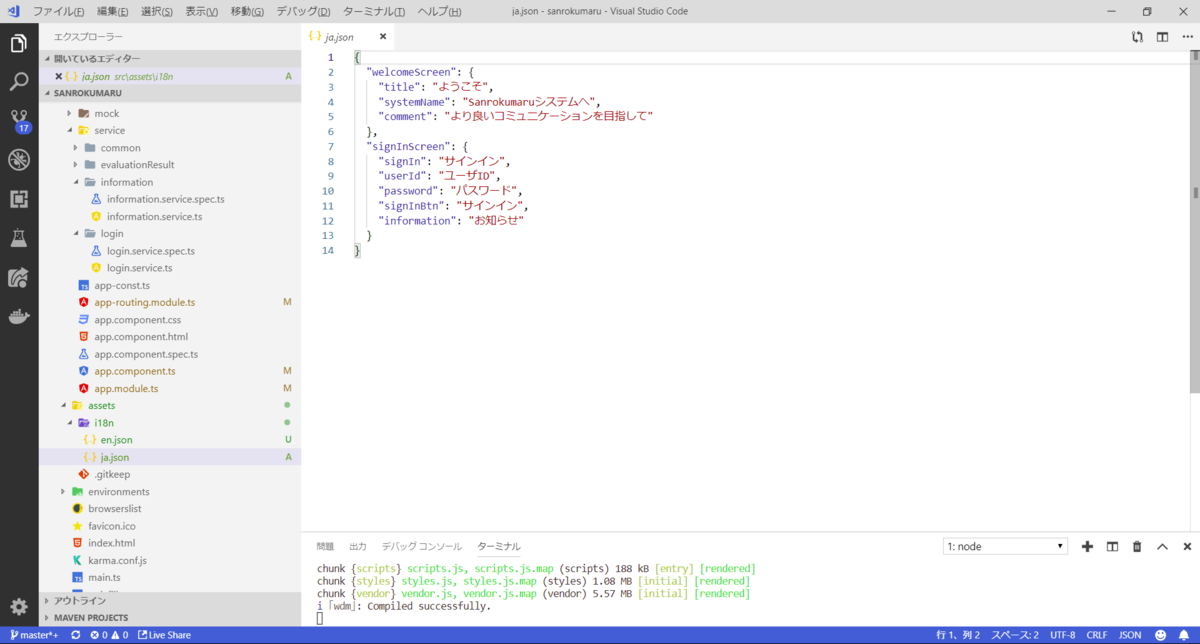
Task: Start Live Share from the status bar
Action: [x=165, y=635]
